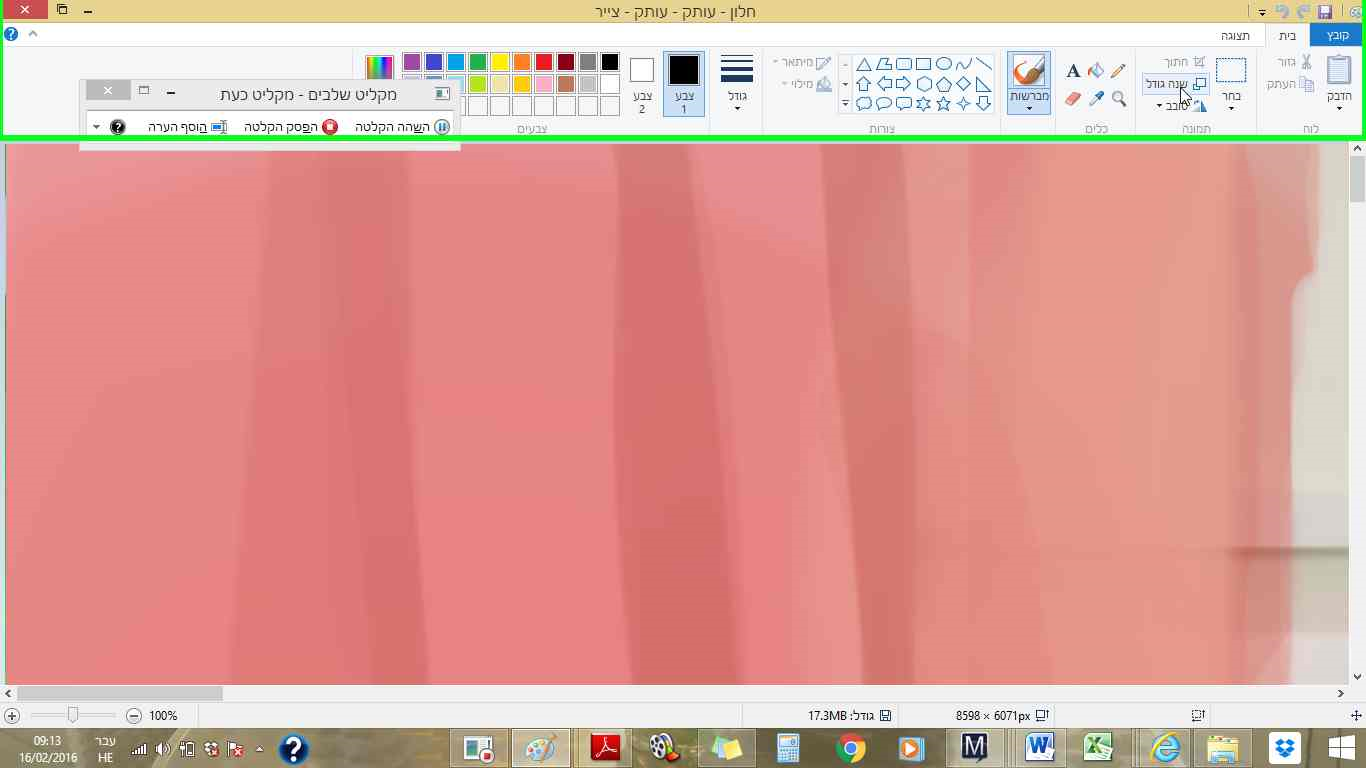
Task: Open the Fill (מילוי) dropdown
Action: [807, 84]
